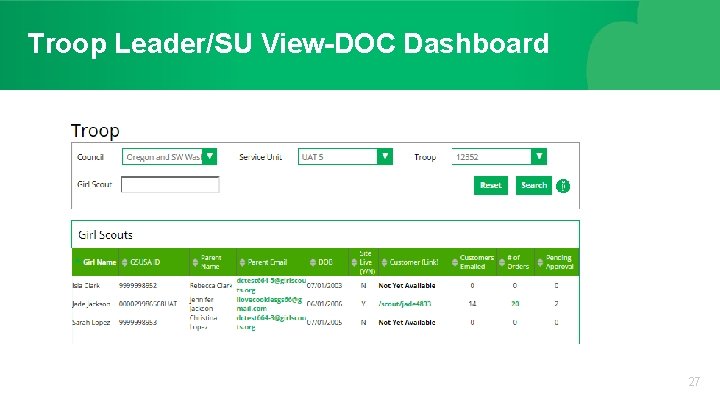The width and height of the screenshot is (720, 405).
Task: Sort by the # of Orders column icon
Action: pos(502,262)
